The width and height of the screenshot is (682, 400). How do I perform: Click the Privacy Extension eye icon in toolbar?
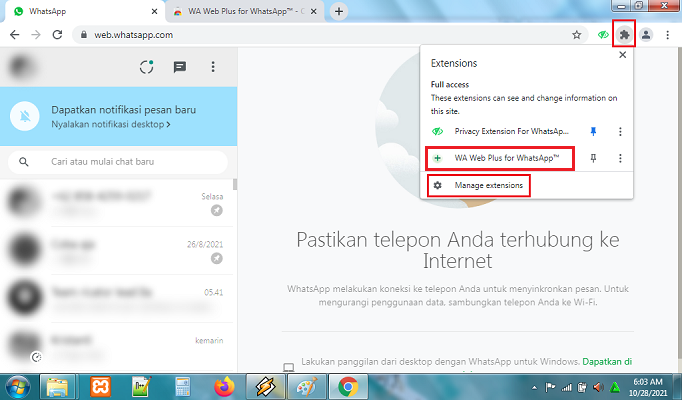tap(603, 35)
